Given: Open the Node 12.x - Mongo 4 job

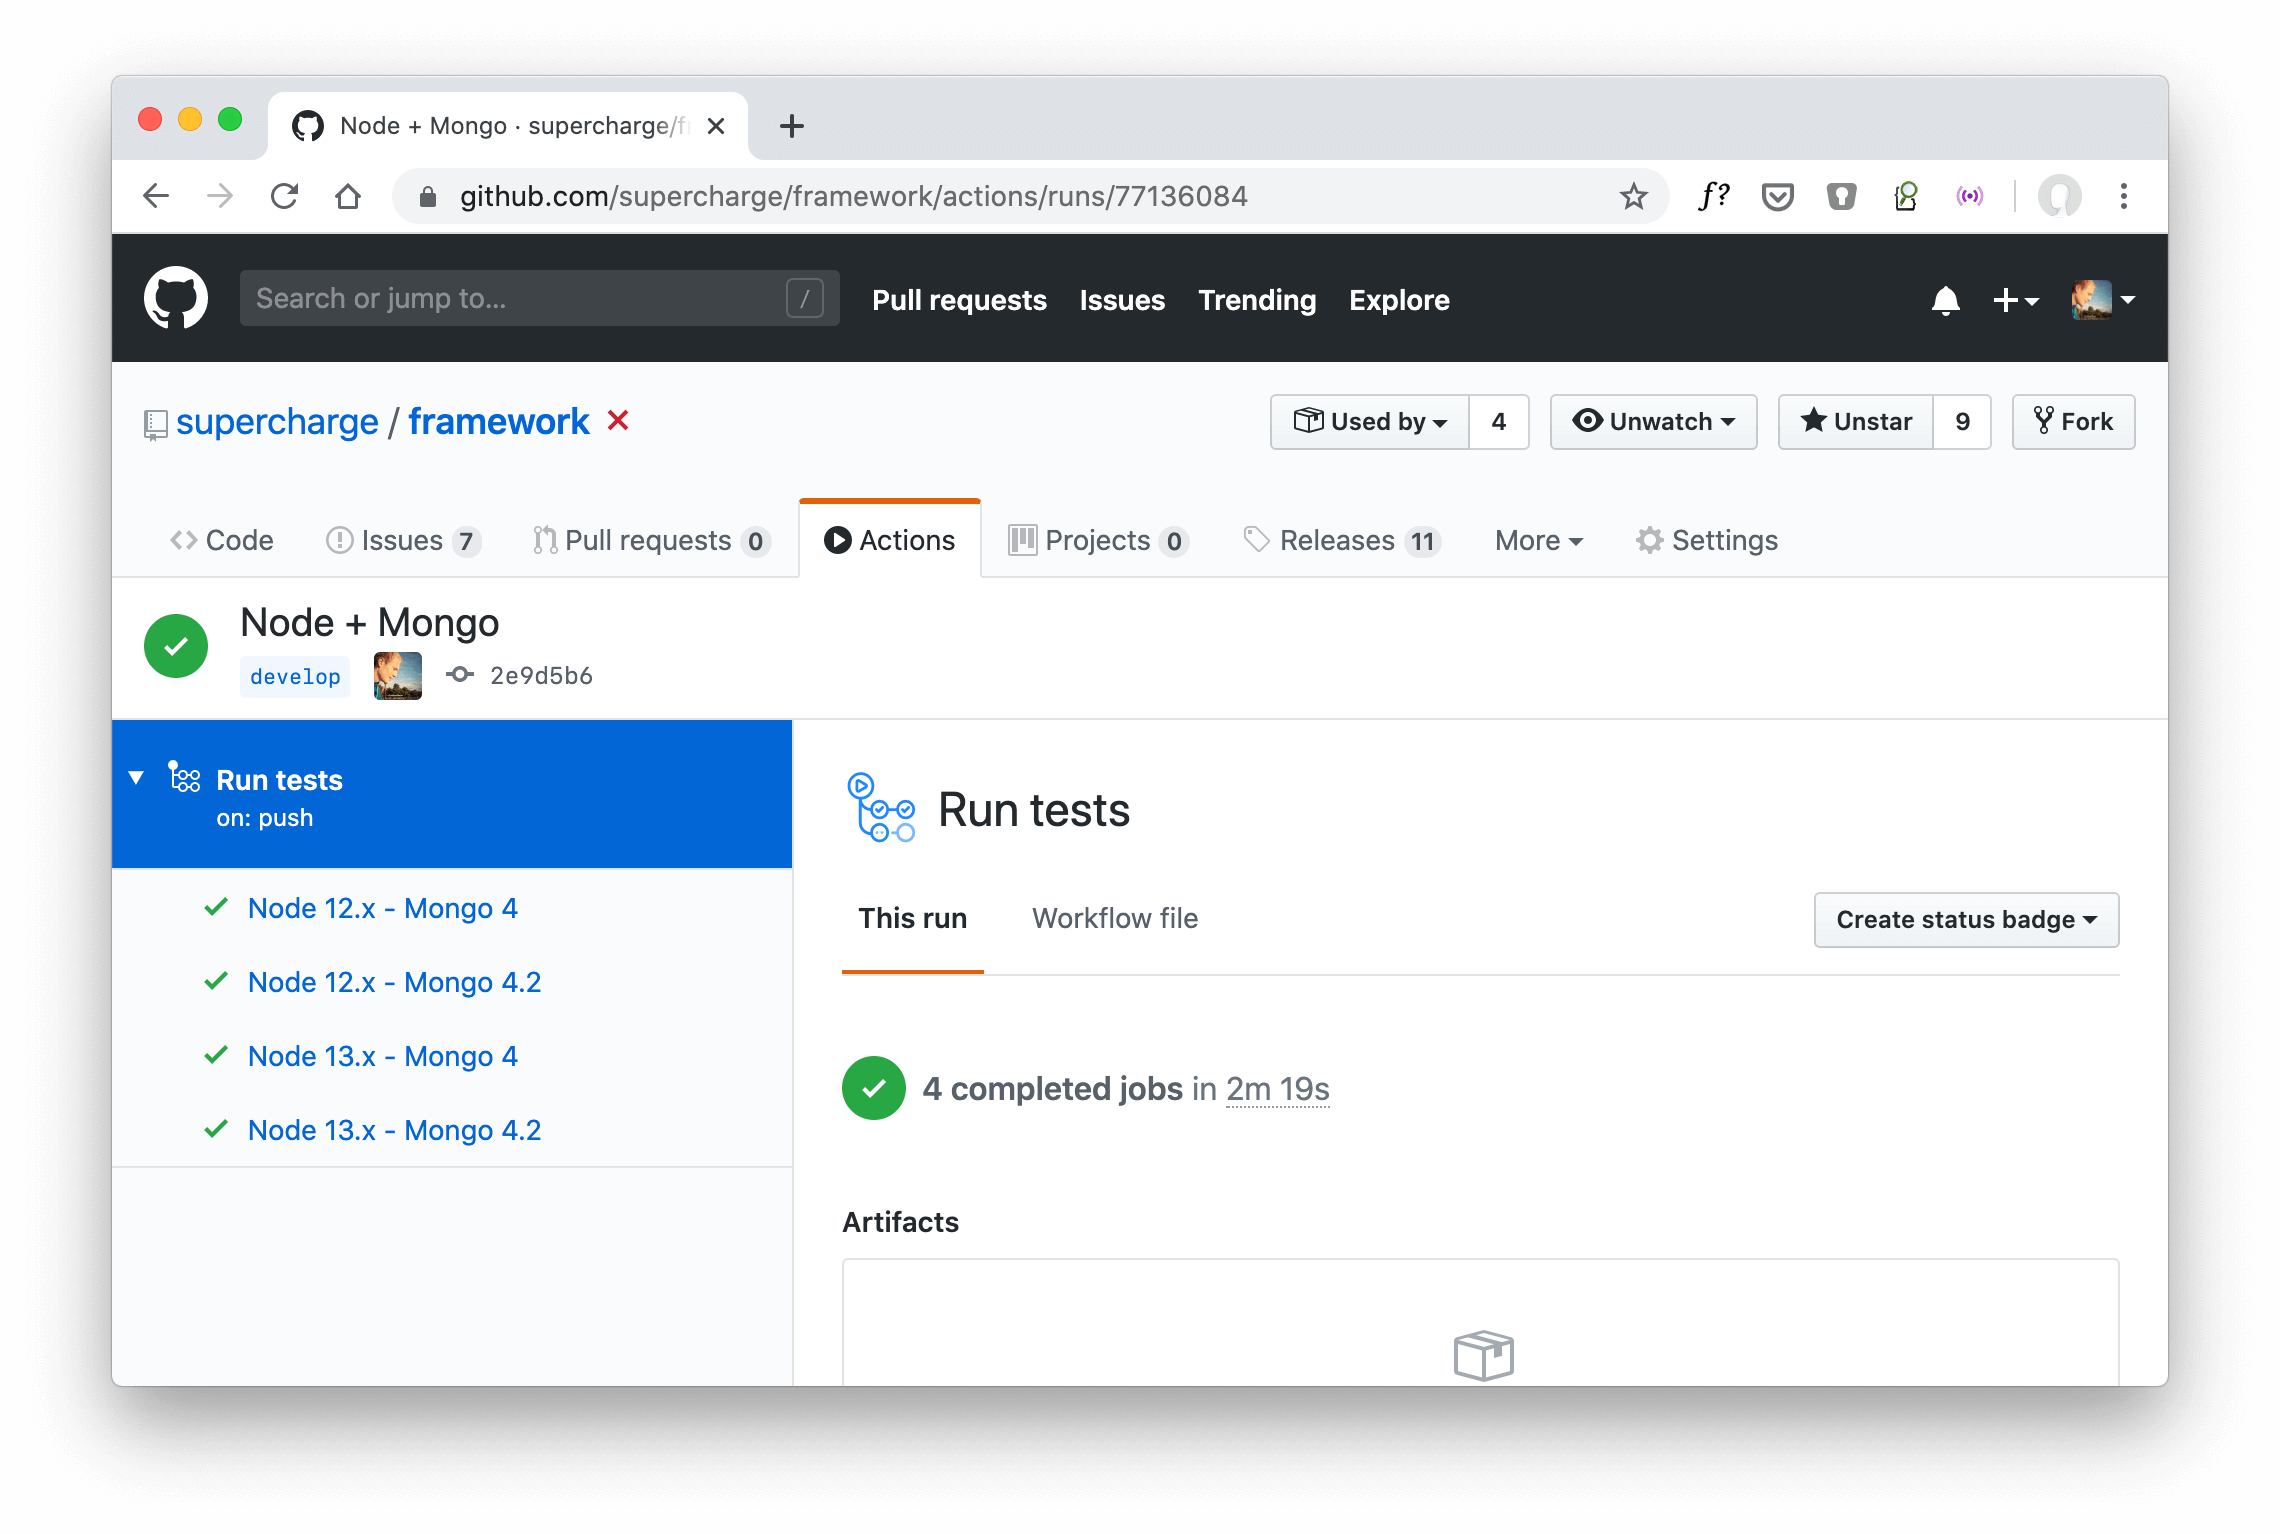Looking at the screenshot, I should tap(383, 908).
